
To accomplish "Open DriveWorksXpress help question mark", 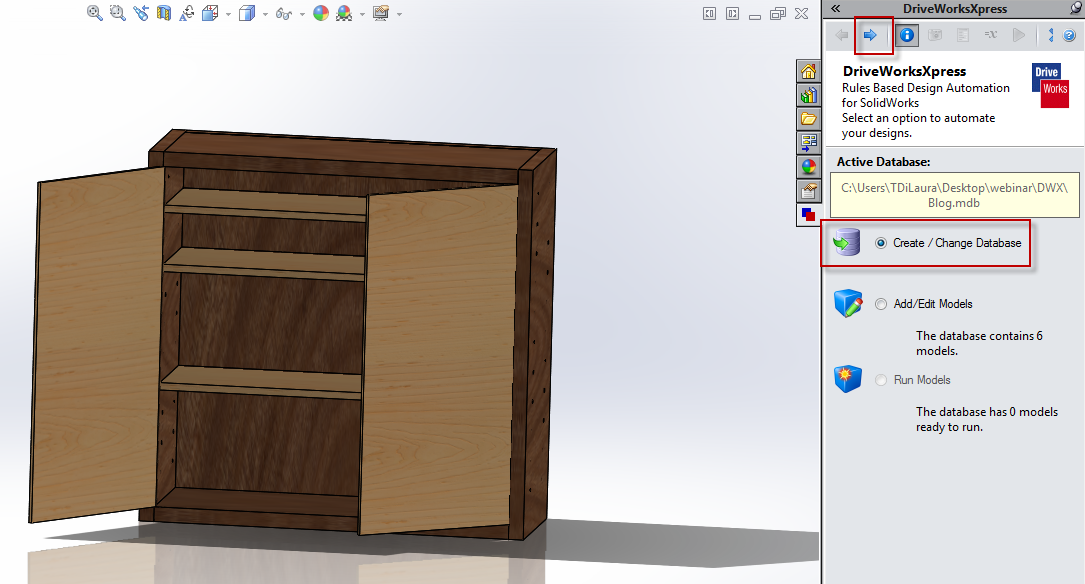I will click(1069, 35).
